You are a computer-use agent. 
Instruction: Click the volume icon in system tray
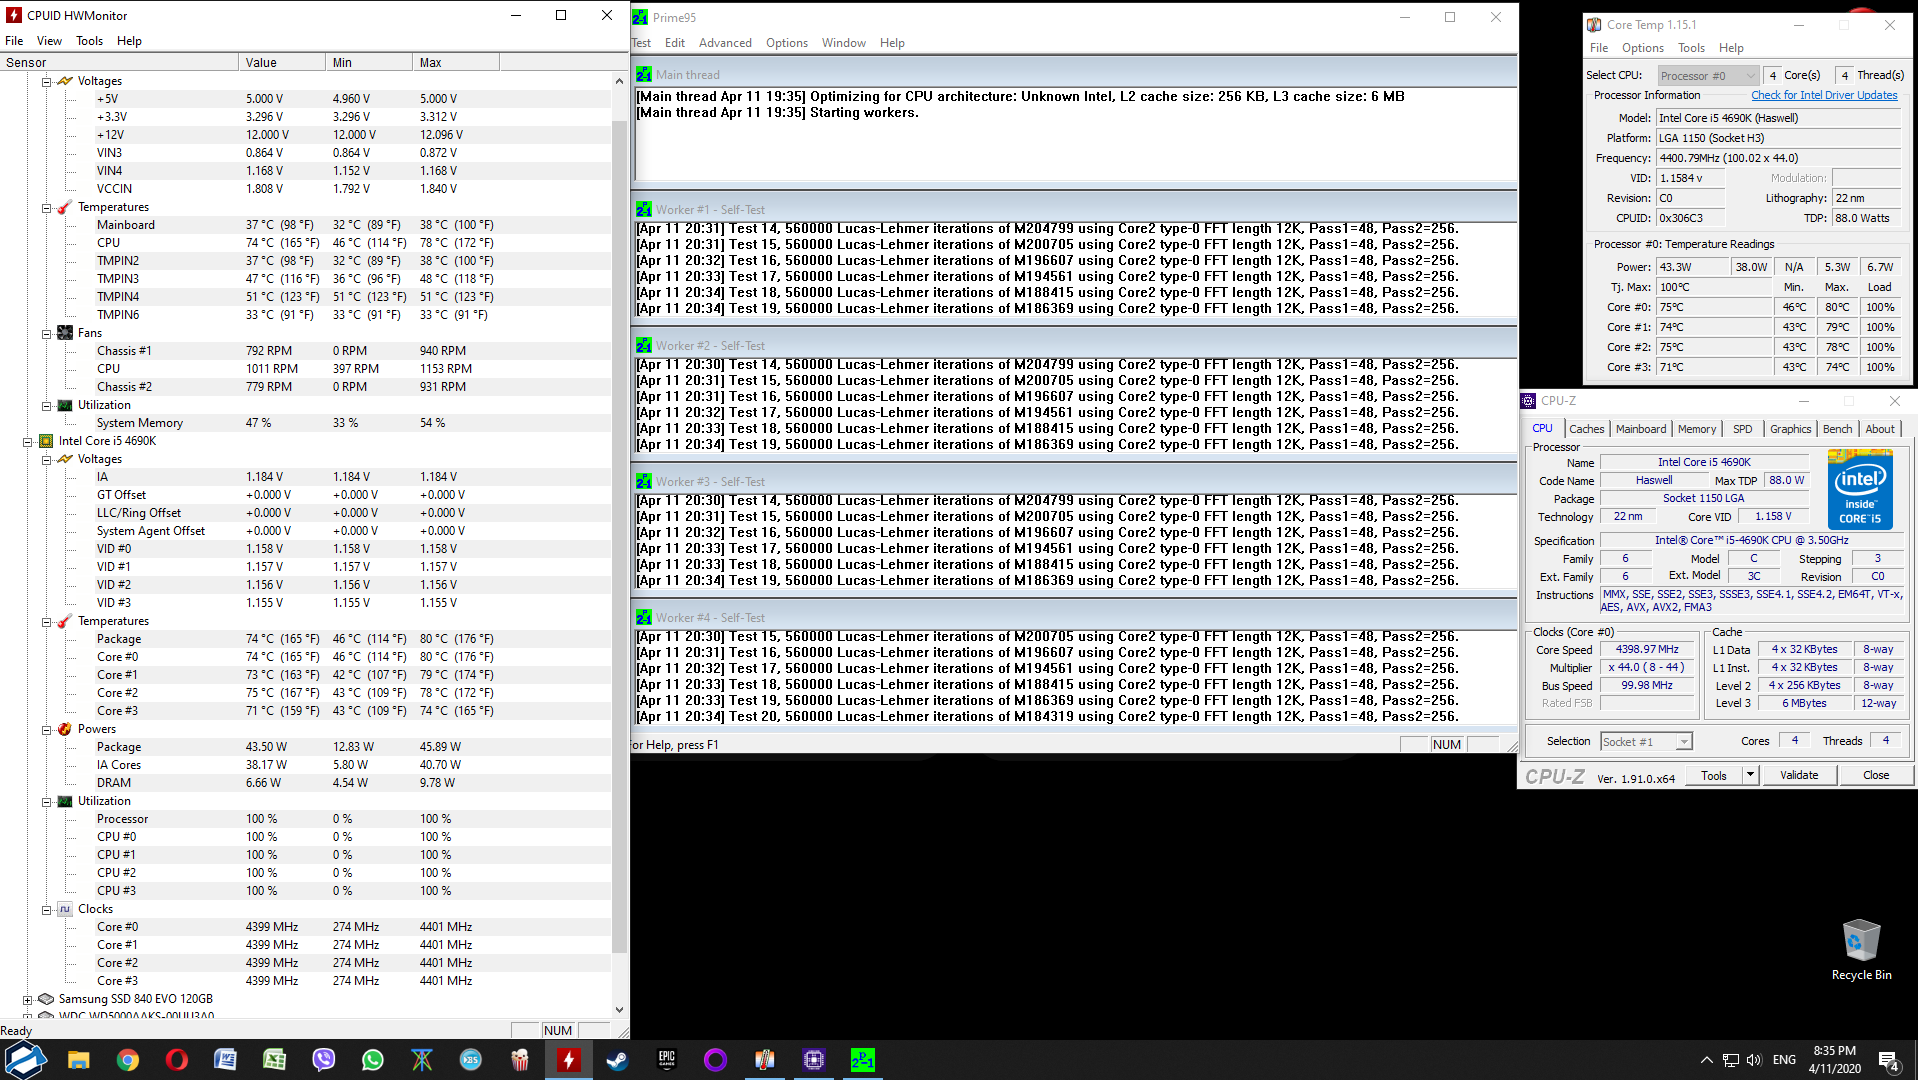(1754, 1060)
